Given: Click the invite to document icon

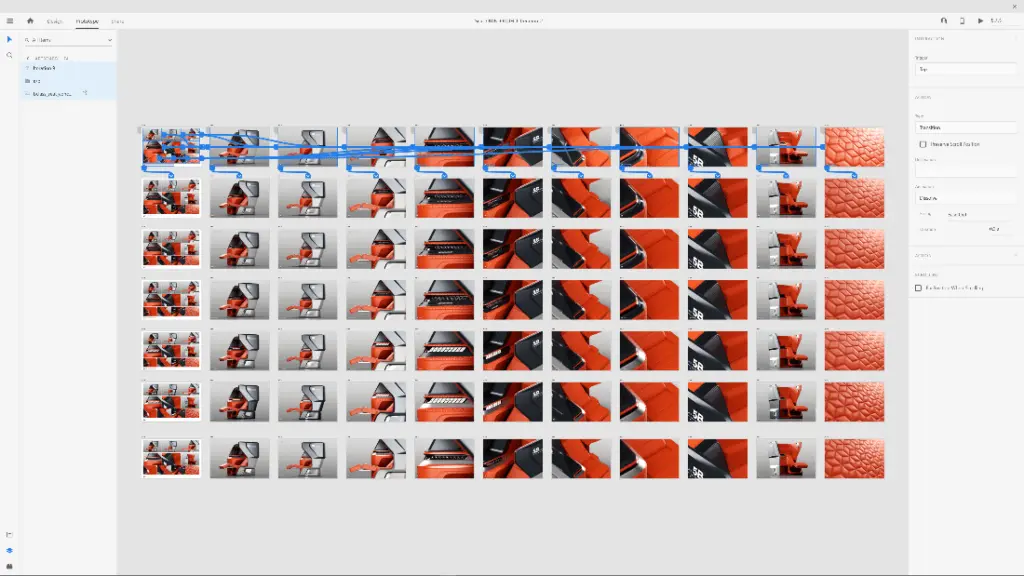Looking at the screenshot, I should (944, 21).
